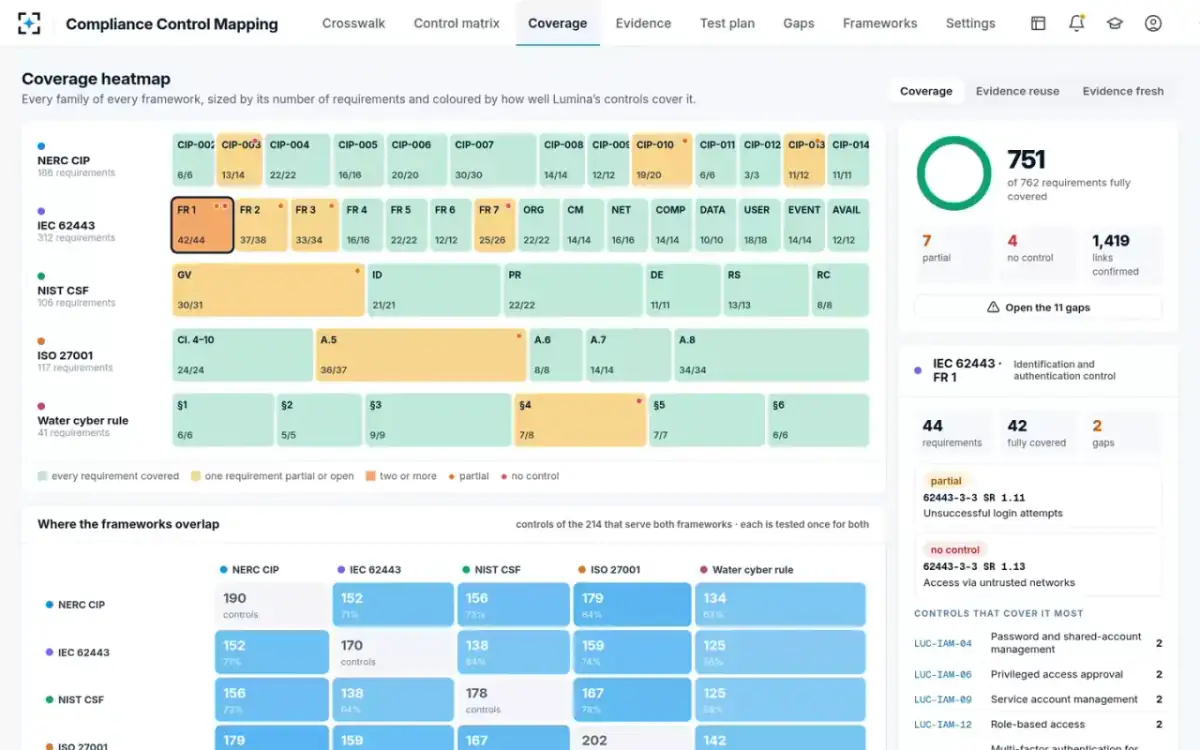The height and width of the screenshot is (750, 1200).
Task: Select the Water cyber rule §4 cell
Action: point(580,420)
